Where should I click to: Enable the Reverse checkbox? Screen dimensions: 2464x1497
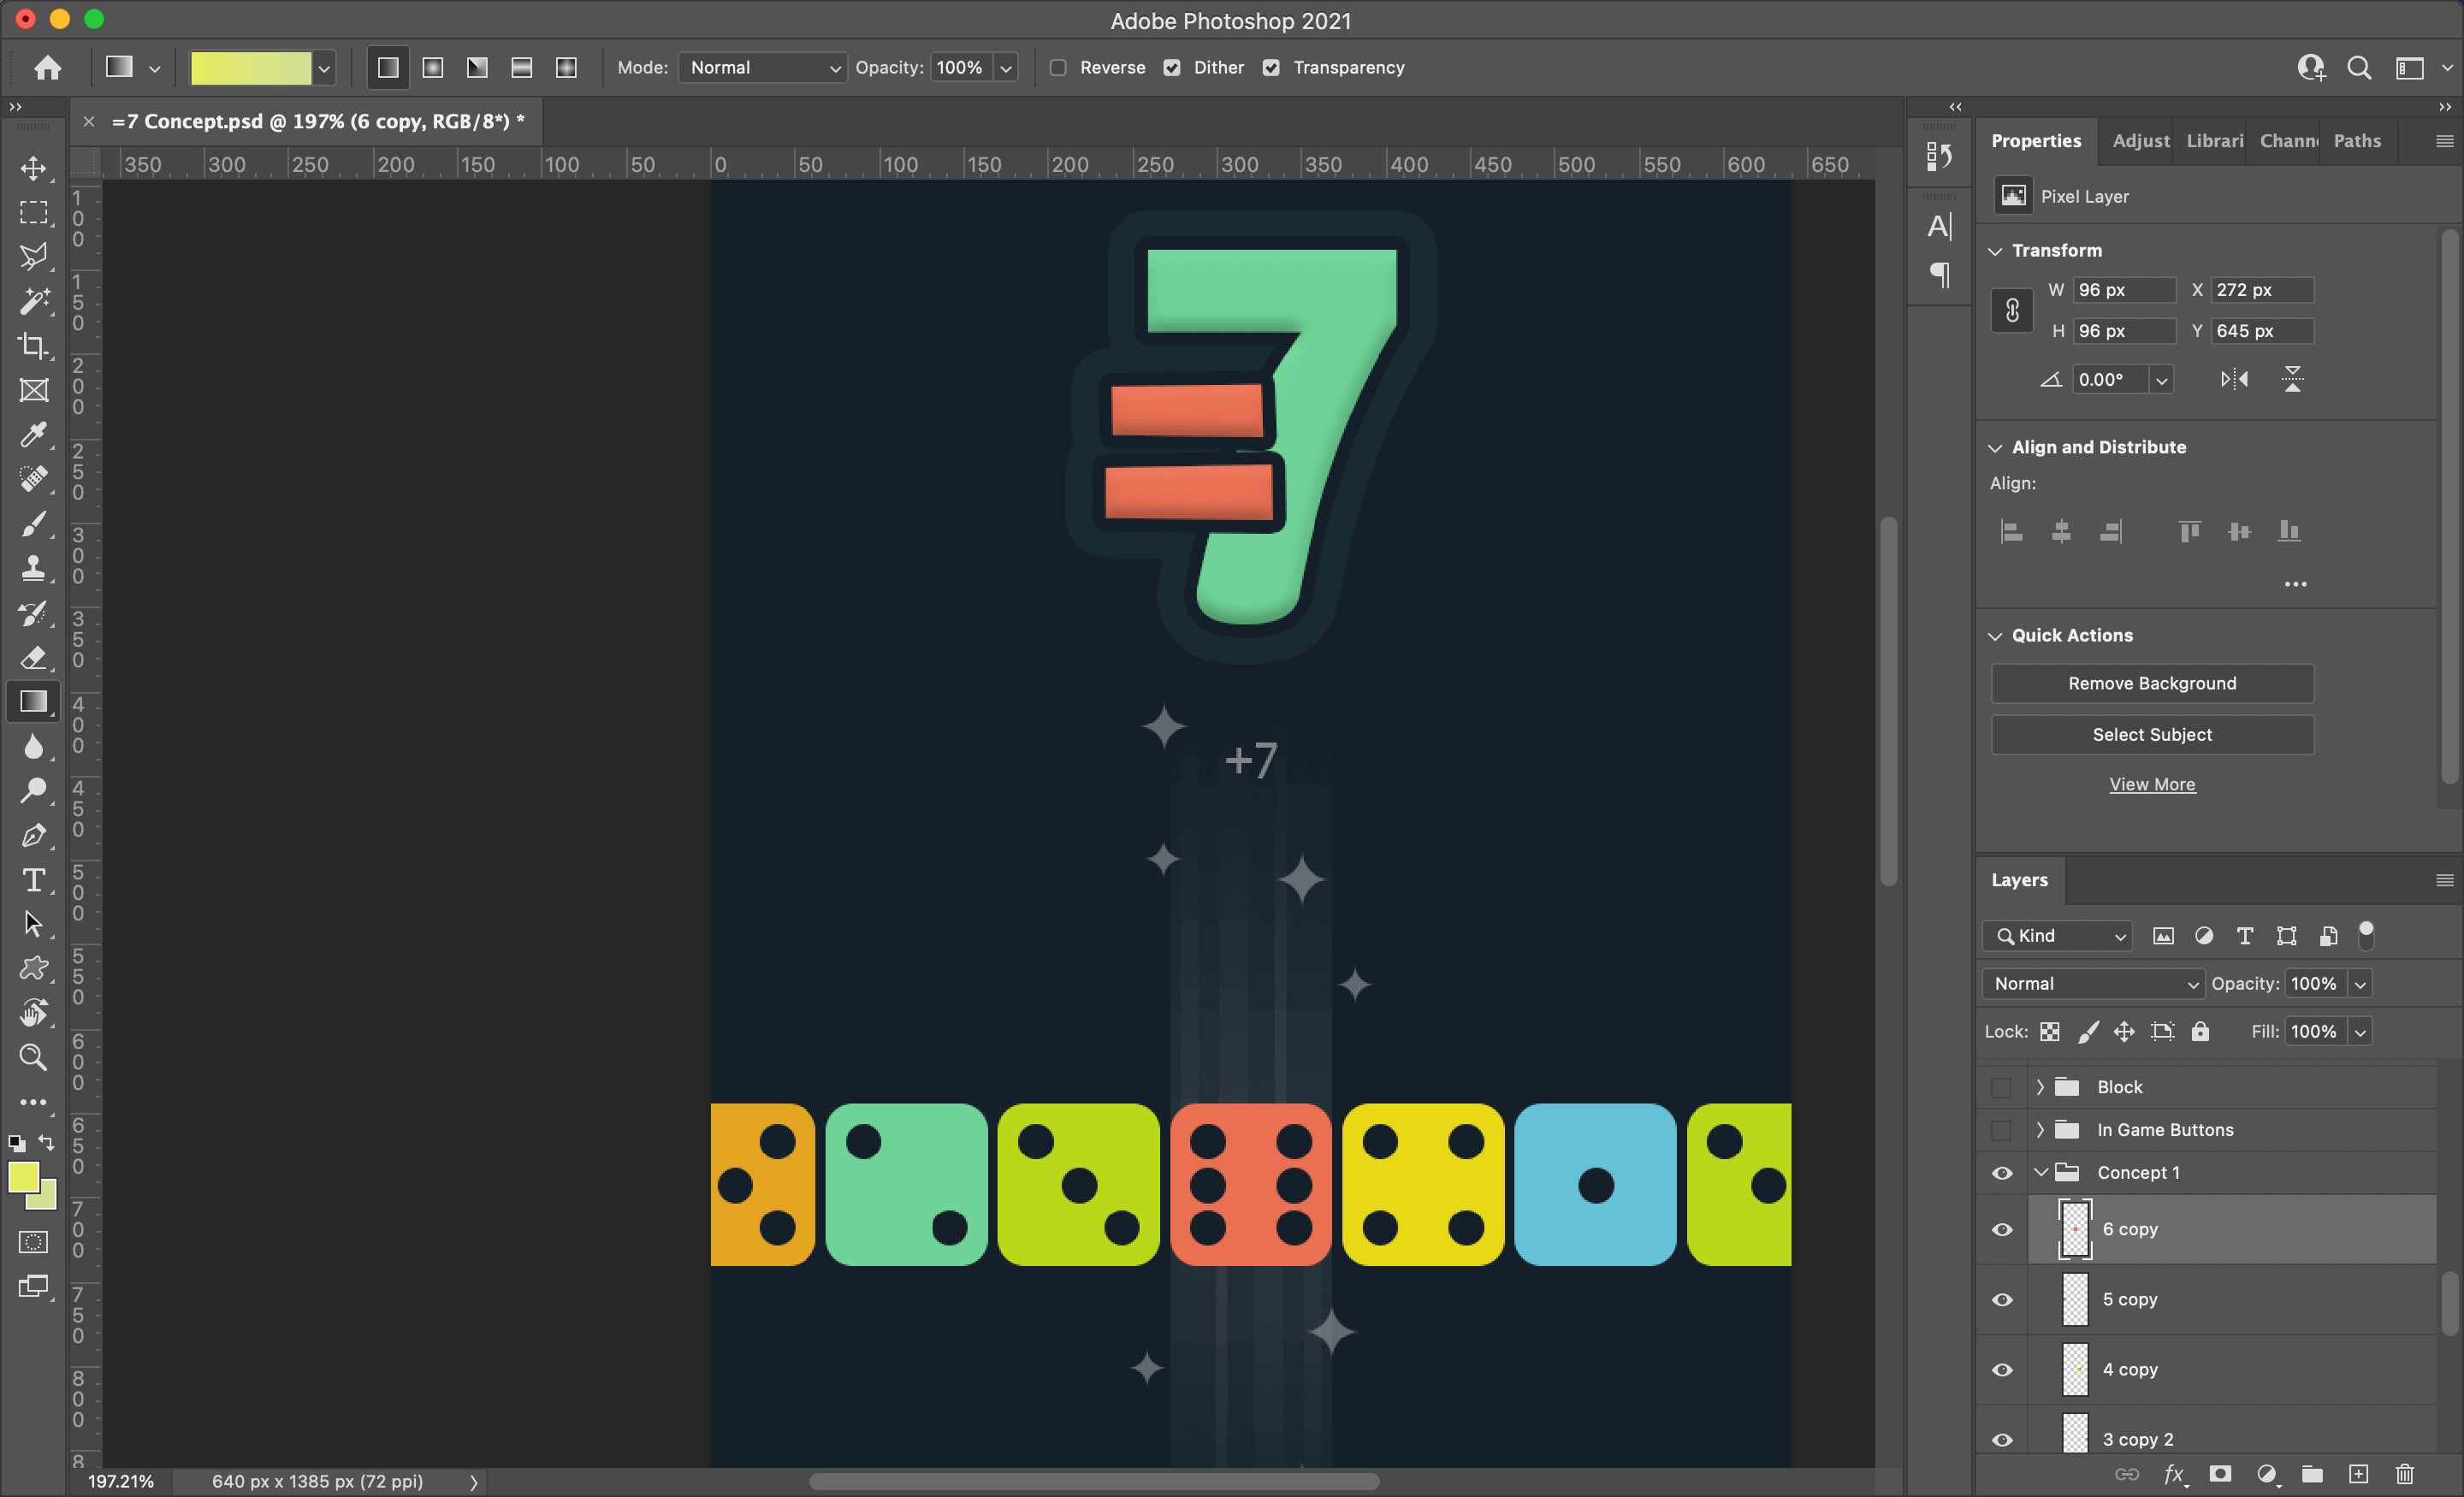click(x=1058, y=68)
